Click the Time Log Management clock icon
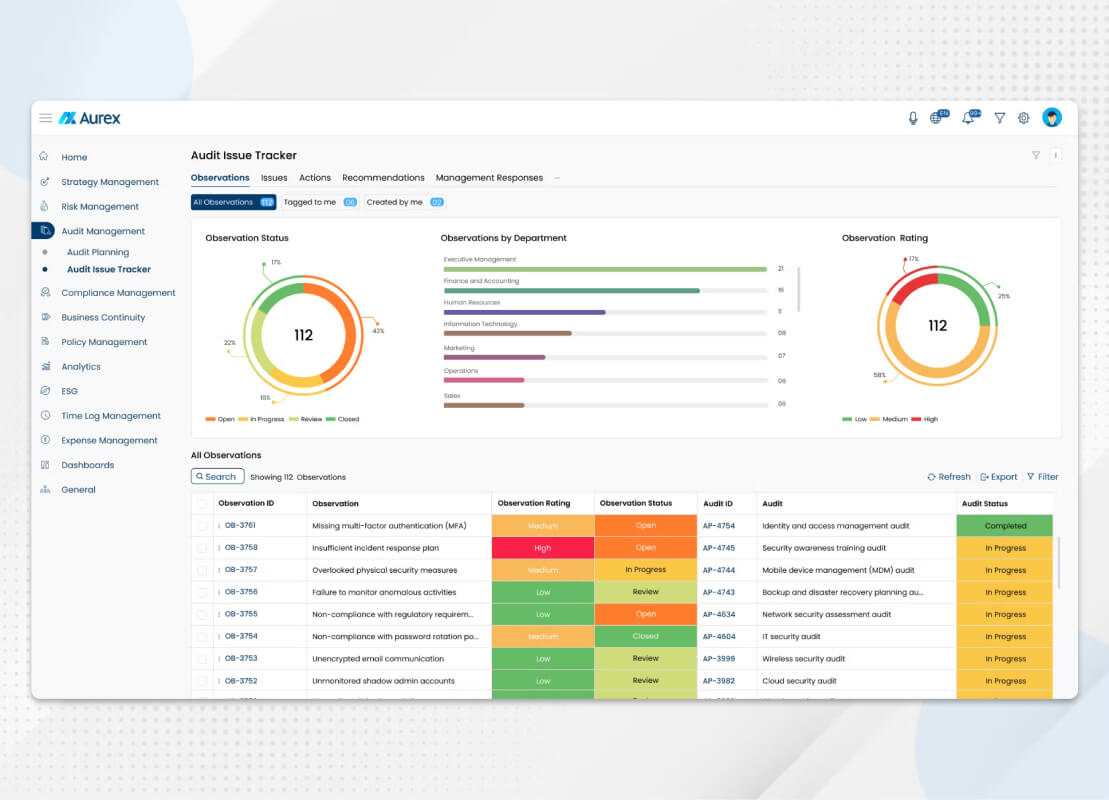This screenshot has width=1109, height=800. pos(45,415)
